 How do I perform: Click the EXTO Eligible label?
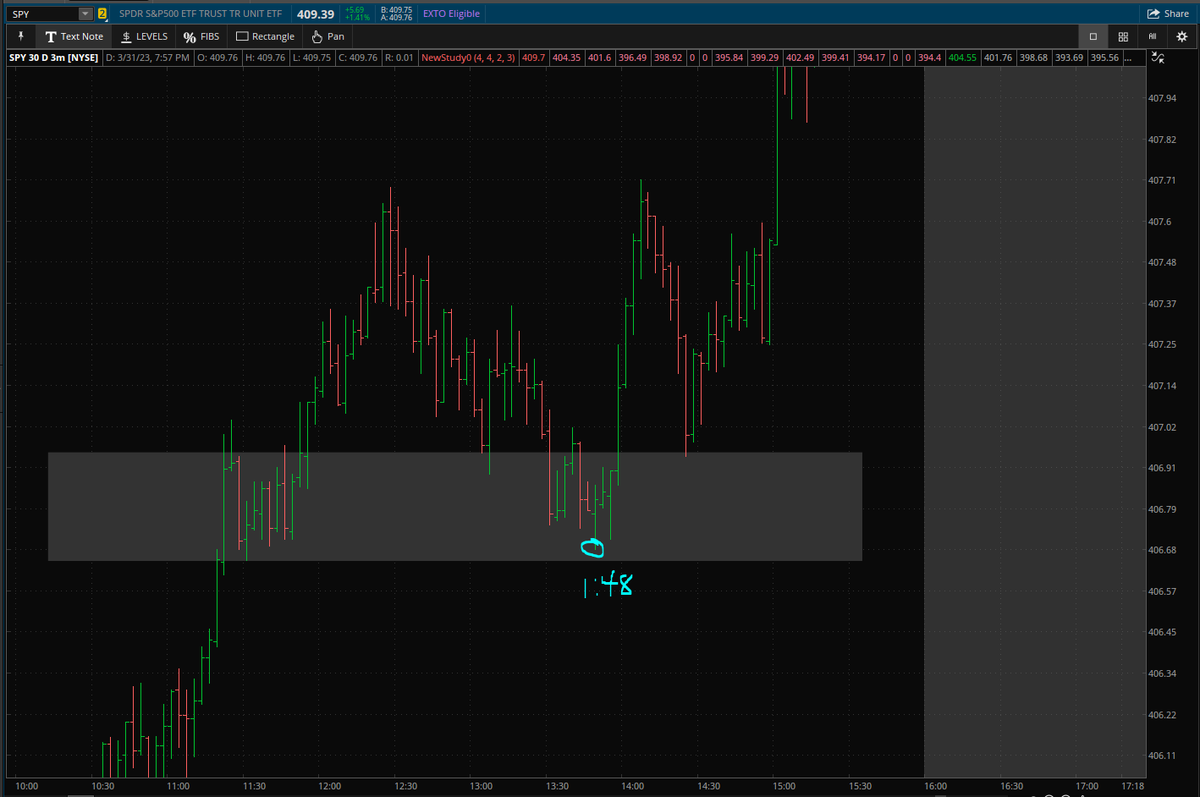(453, 14)
